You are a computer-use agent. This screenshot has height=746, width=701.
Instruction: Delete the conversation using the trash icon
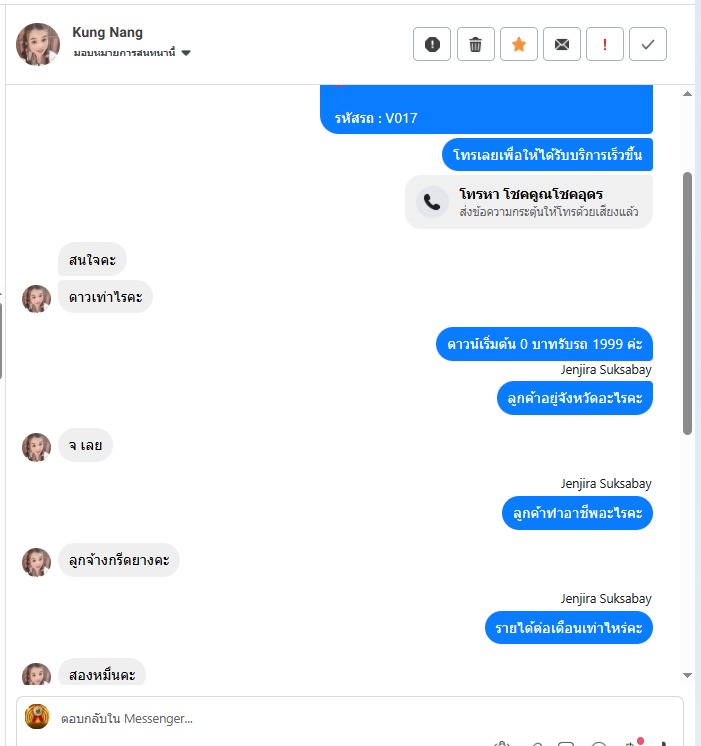(x=475, y=44)
